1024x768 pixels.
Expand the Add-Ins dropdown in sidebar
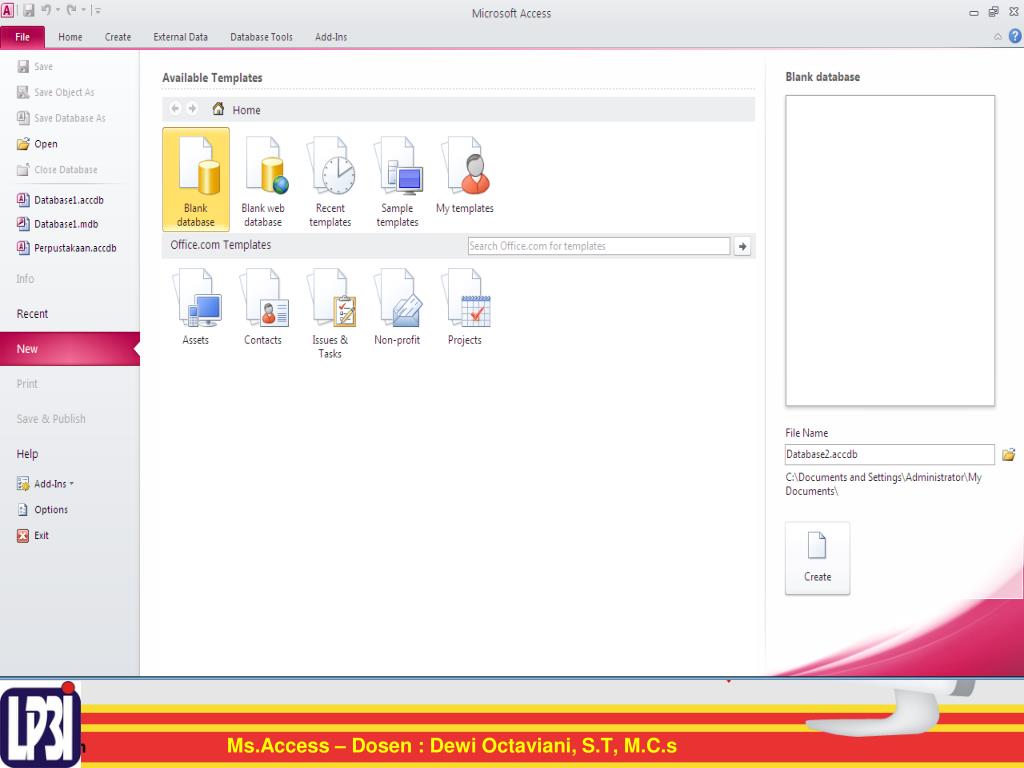coord(45,484)
